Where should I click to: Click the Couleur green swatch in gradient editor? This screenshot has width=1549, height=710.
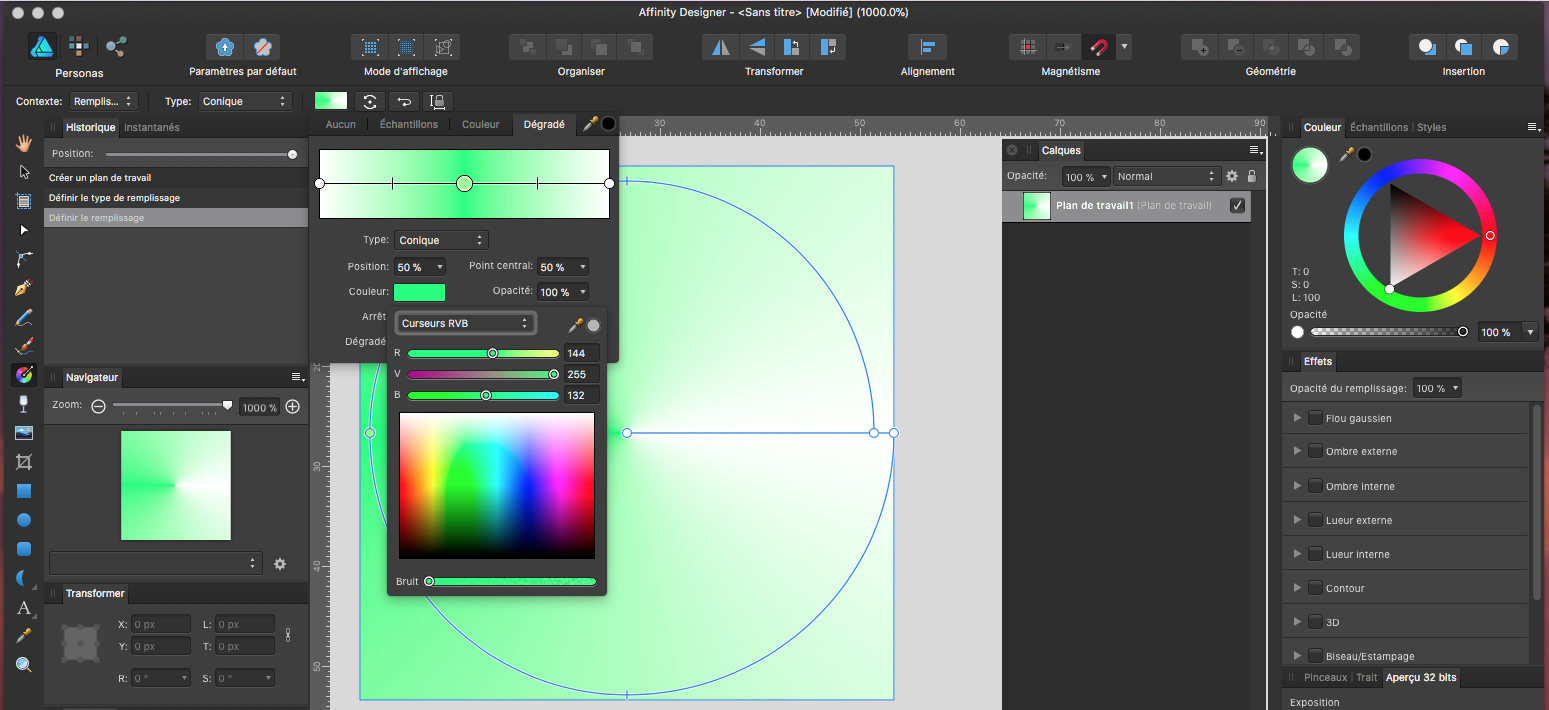pyautogui.click(x=420, y=292)
